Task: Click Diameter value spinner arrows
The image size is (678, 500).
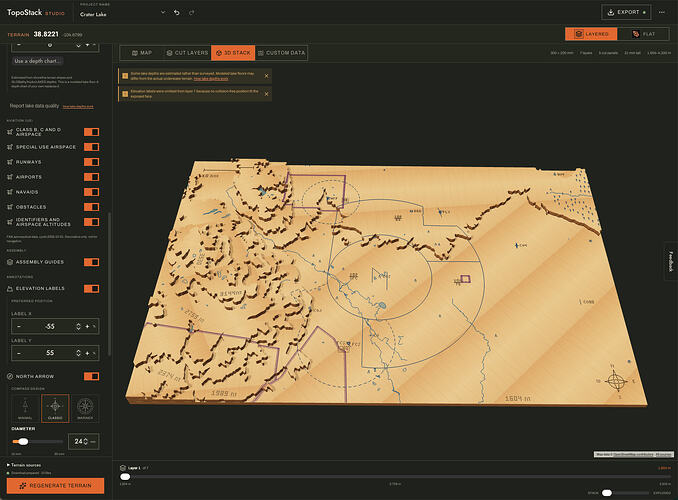Action: (x=86, y=441)
